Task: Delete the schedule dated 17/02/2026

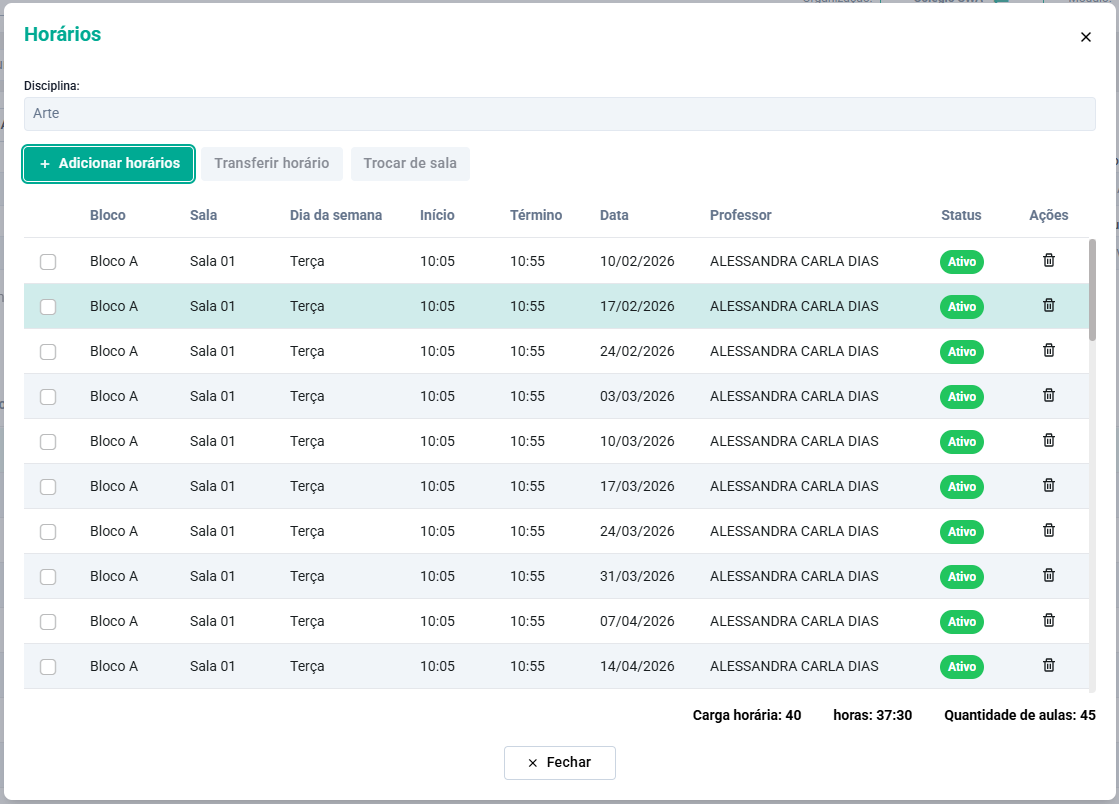Action: (x=1048, y=305)
